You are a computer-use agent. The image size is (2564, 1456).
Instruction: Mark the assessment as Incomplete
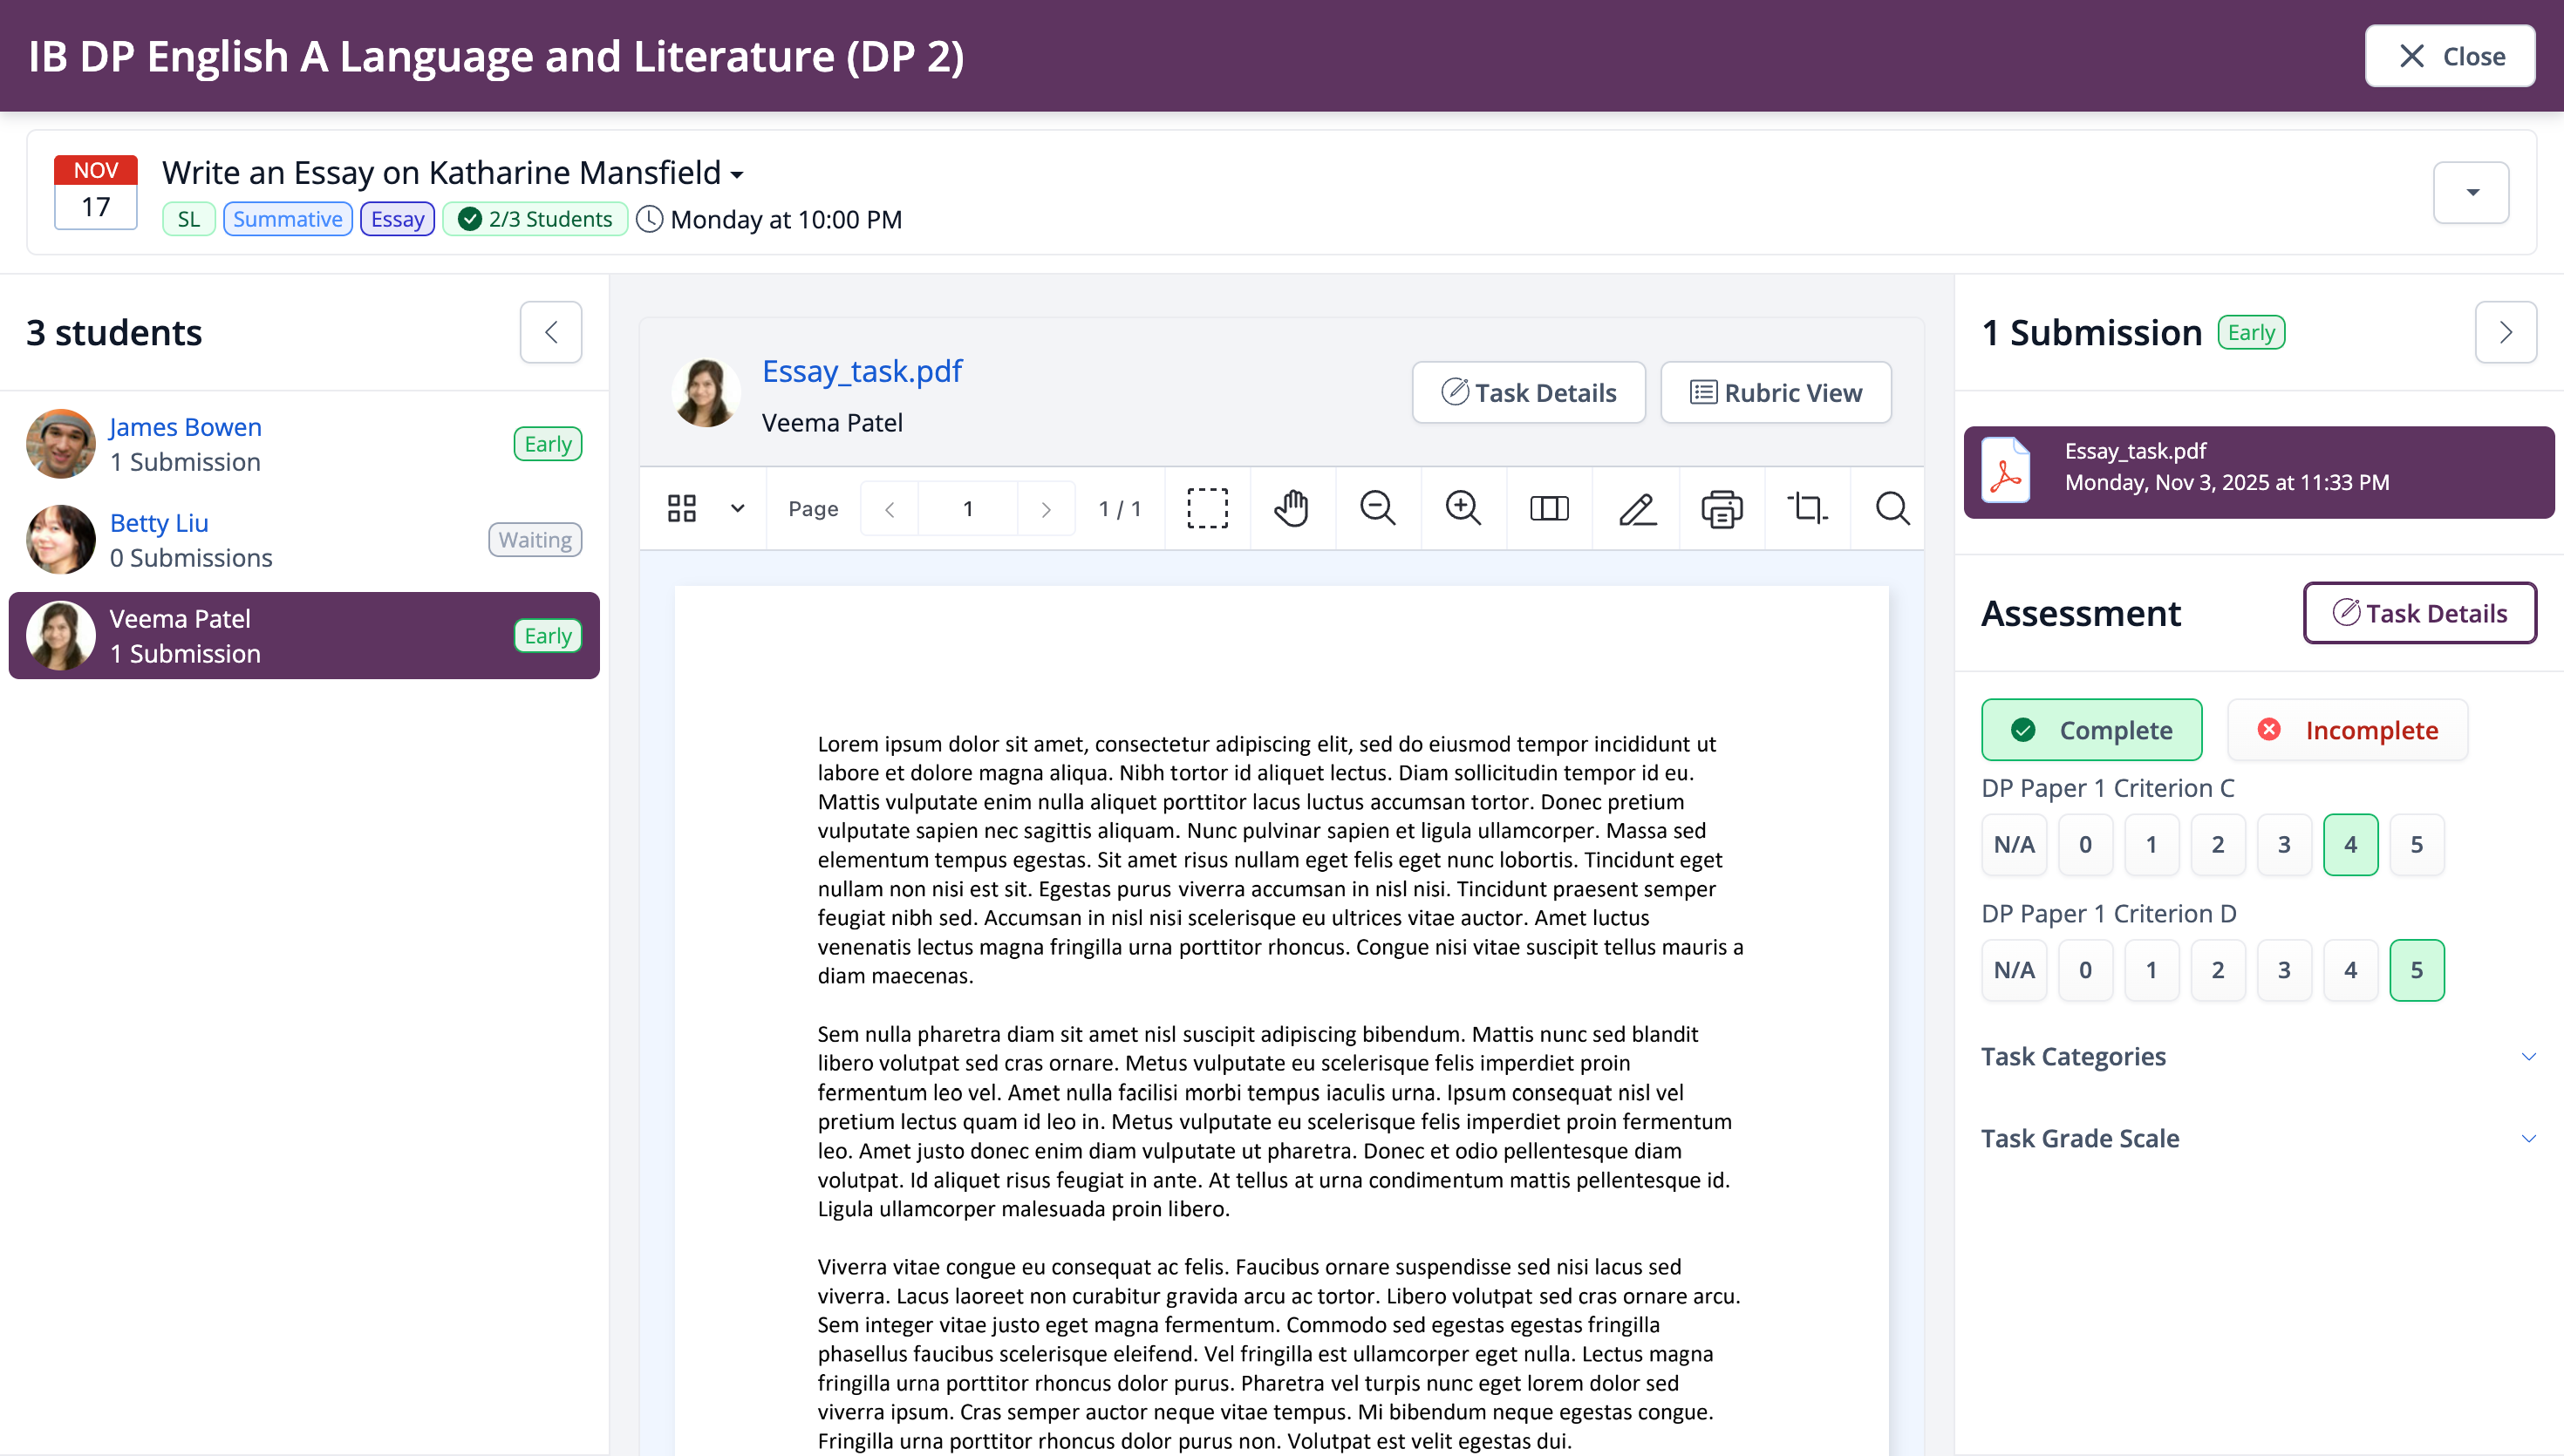(x=2347, y=730)
